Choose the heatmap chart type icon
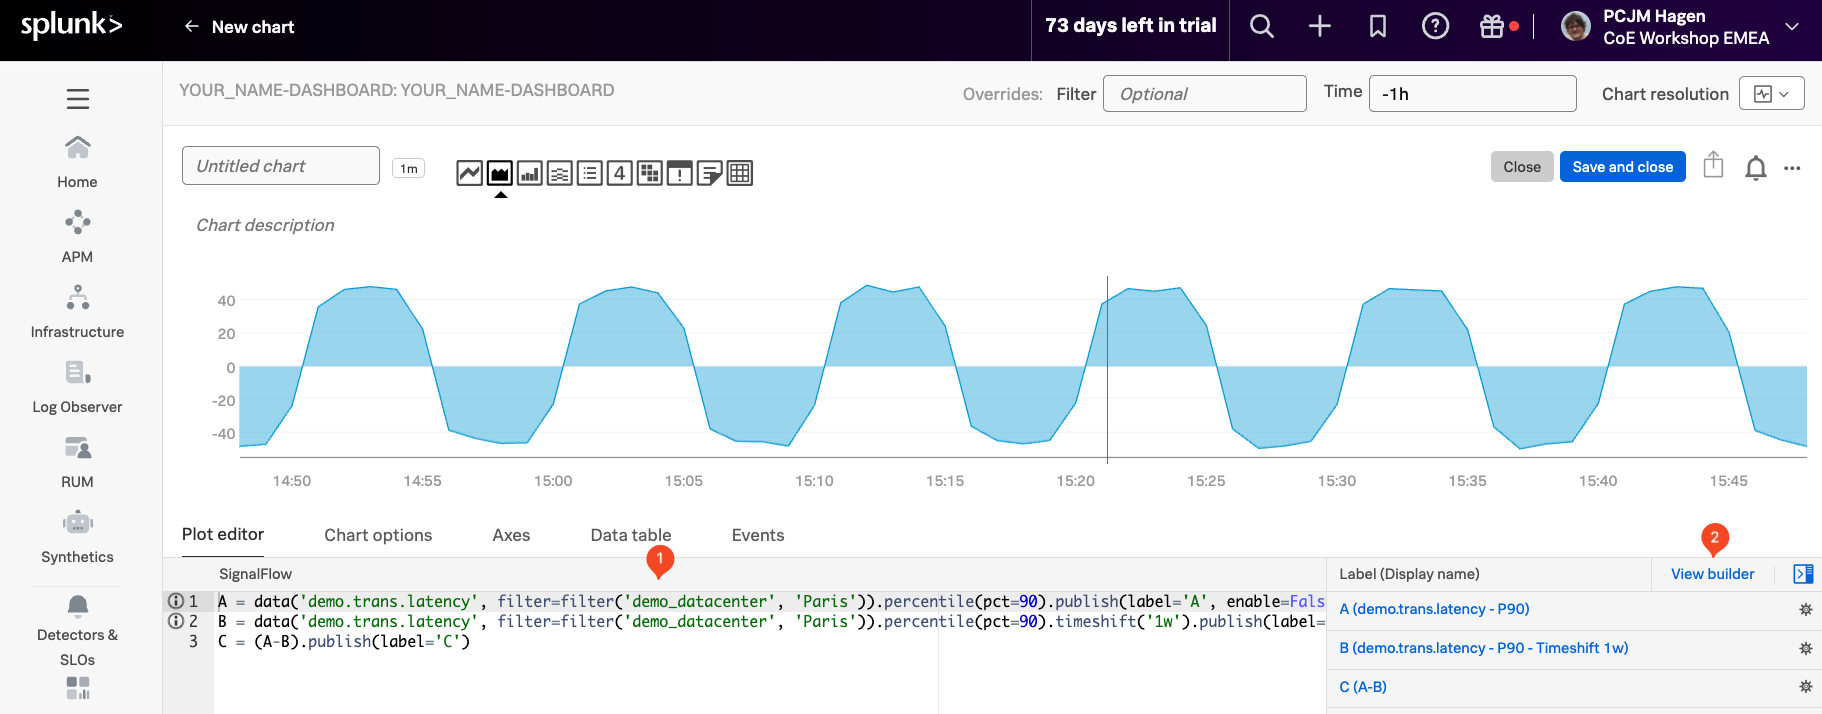Screen dimensions: 1822x714 (x=650, y=173)
